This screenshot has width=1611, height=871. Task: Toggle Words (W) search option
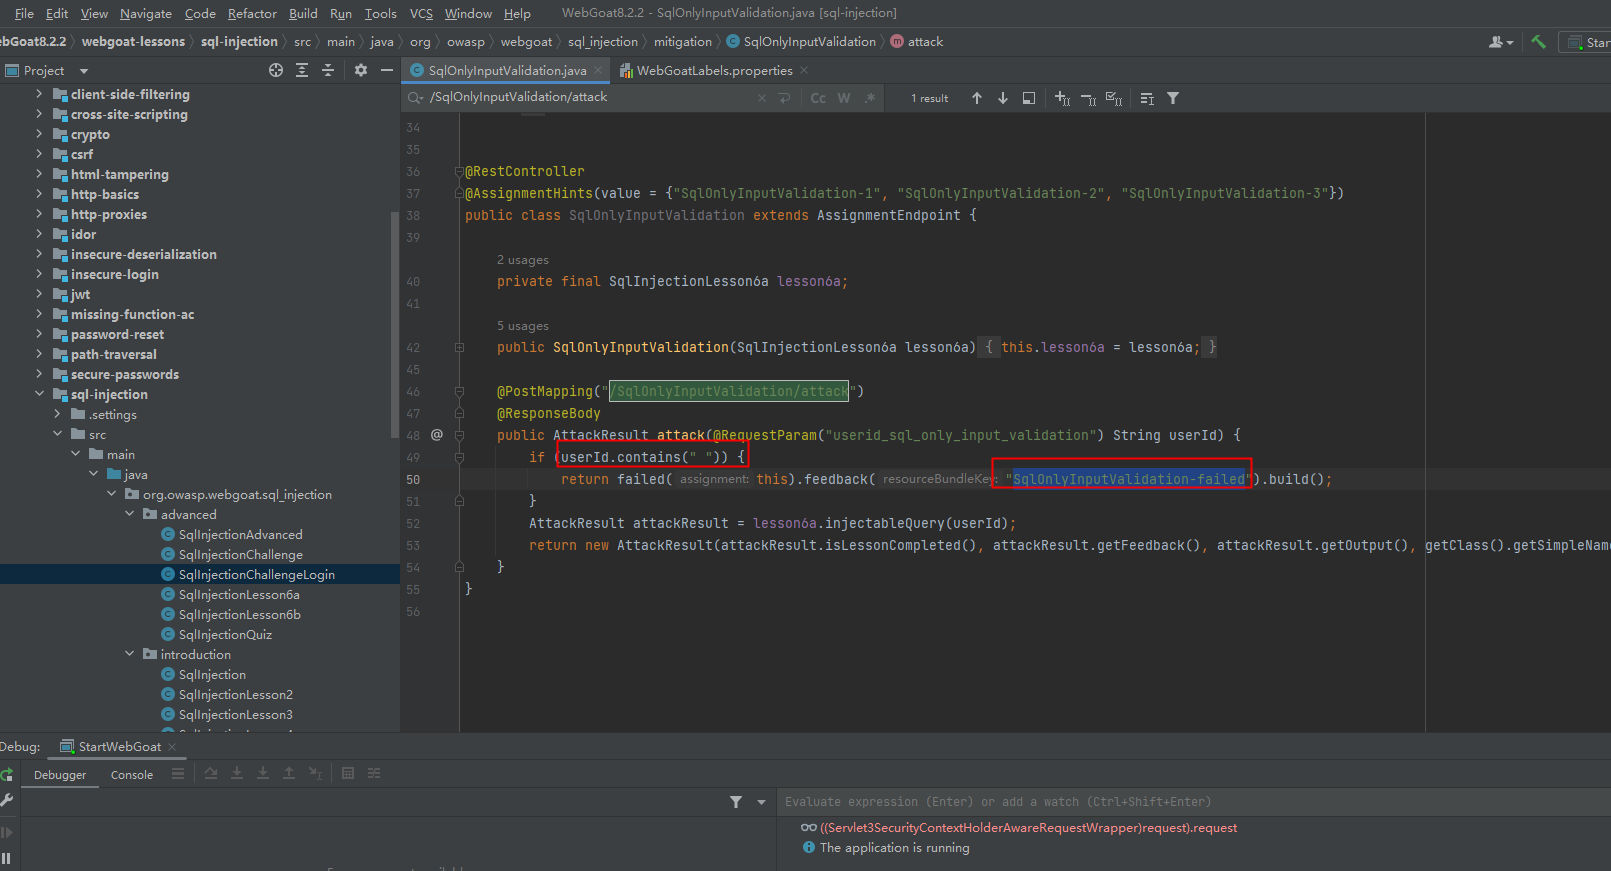click(844, 98)
